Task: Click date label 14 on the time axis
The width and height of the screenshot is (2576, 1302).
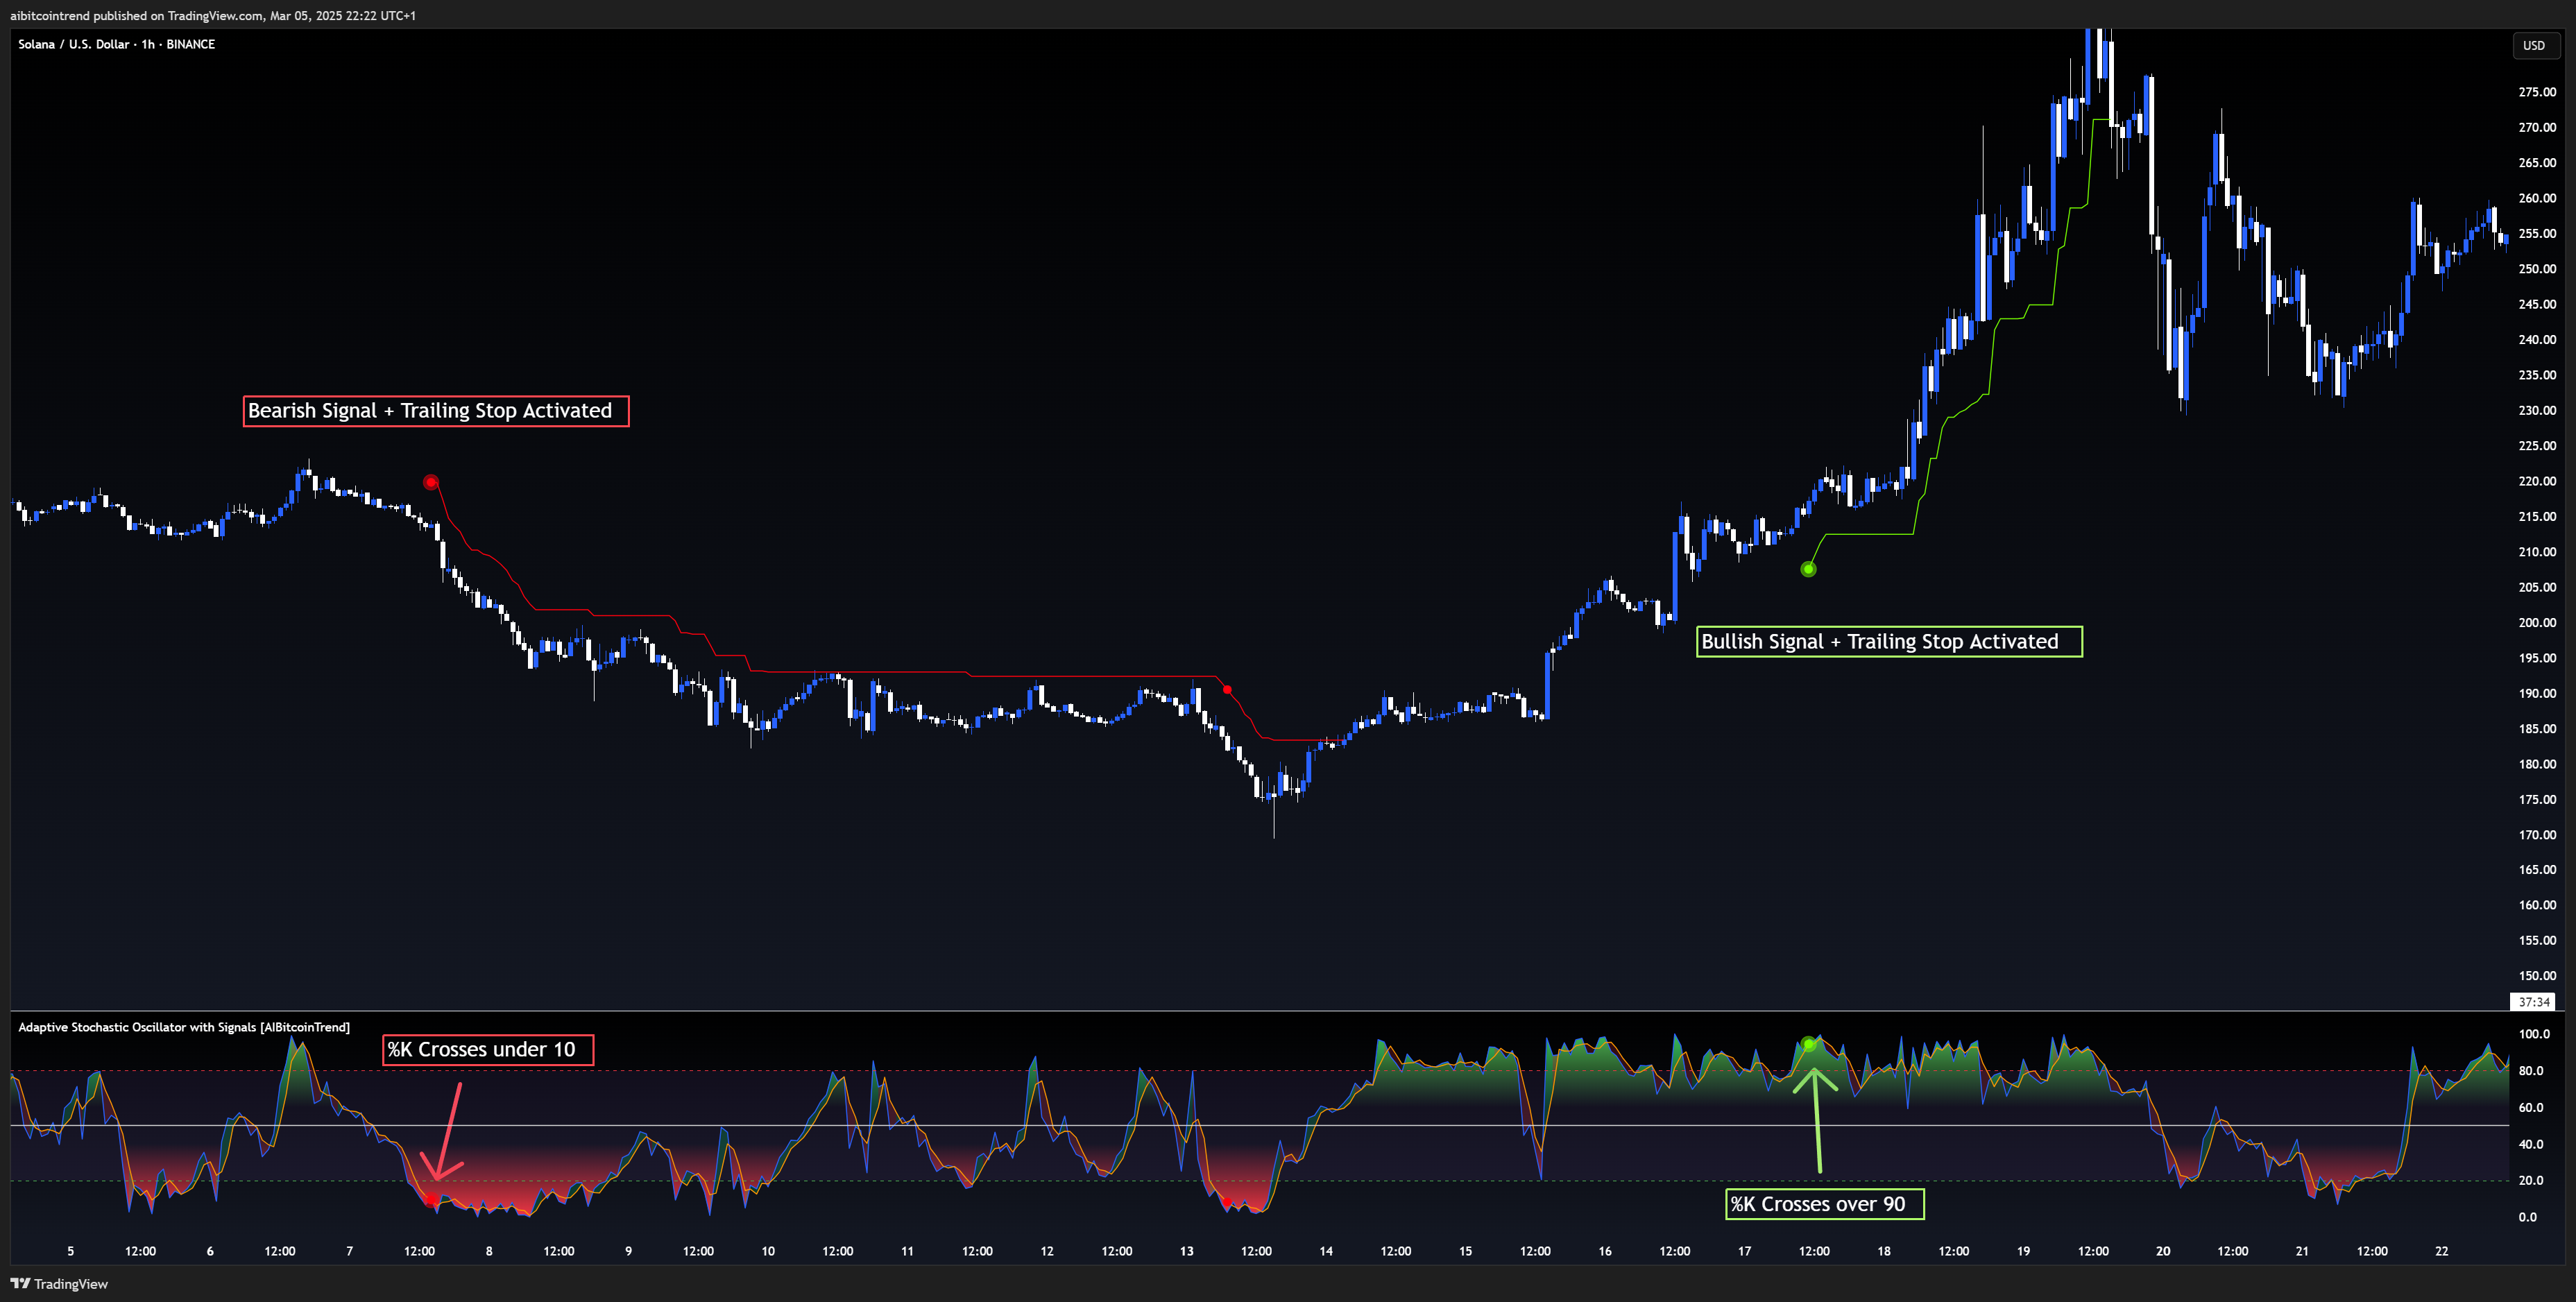Action: pyautogui.click(x=1326, y=1251)
